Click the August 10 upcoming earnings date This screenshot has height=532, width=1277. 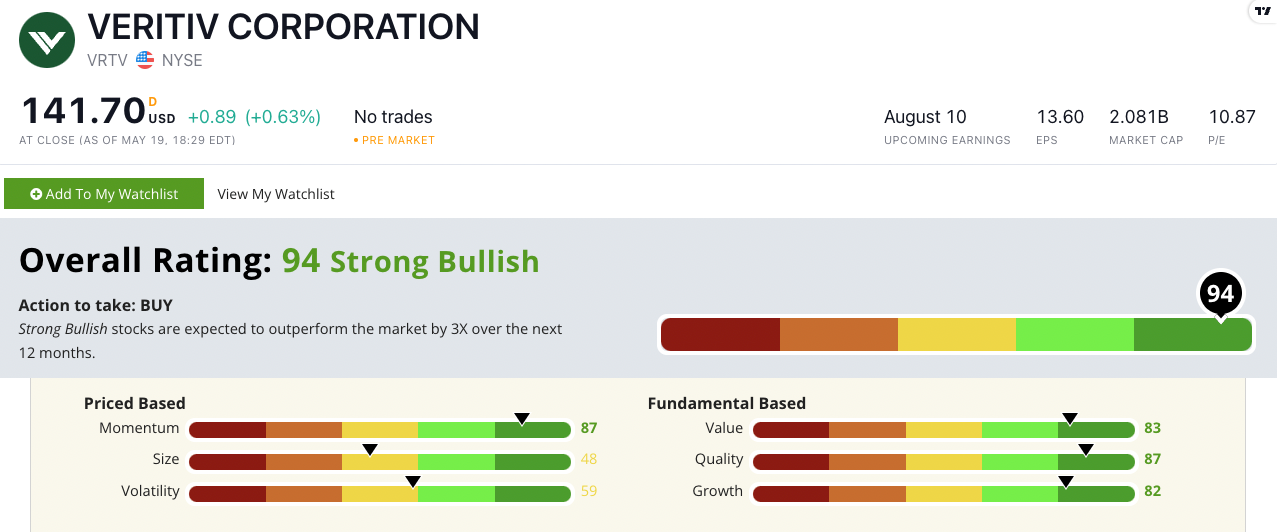coord(925,117)
